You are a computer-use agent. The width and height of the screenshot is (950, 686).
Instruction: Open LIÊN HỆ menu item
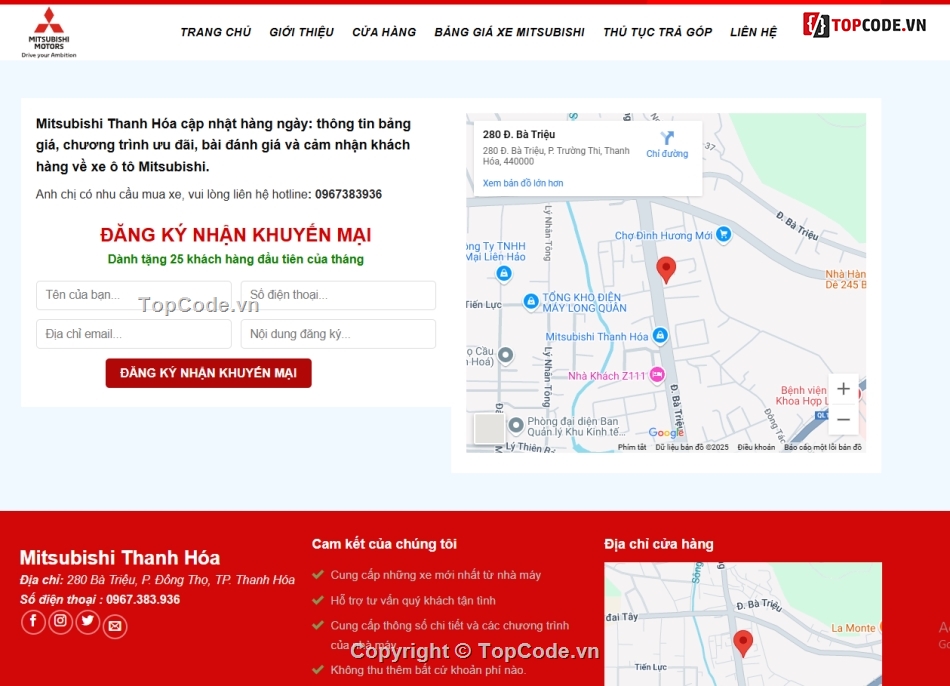(x=753, y=32)
